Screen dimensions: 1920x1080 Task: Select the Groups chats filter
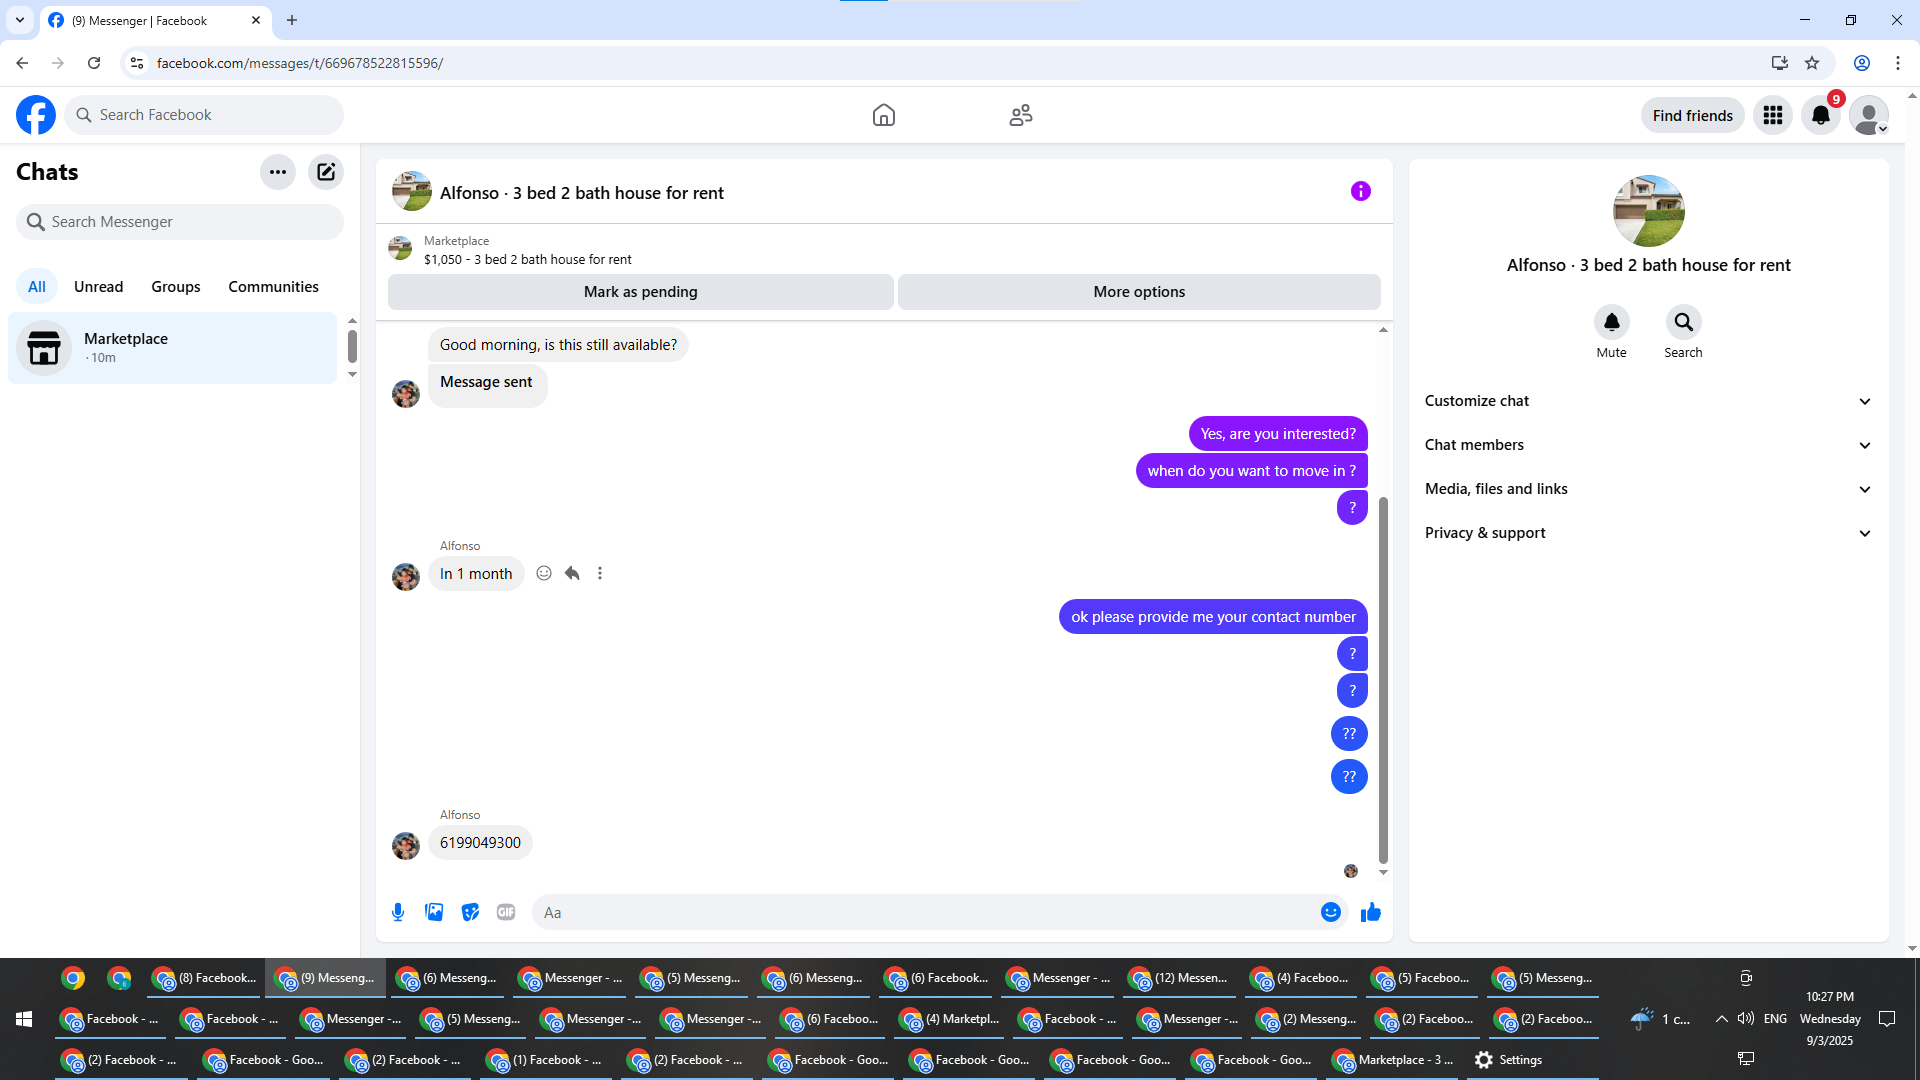pos(176,287)
